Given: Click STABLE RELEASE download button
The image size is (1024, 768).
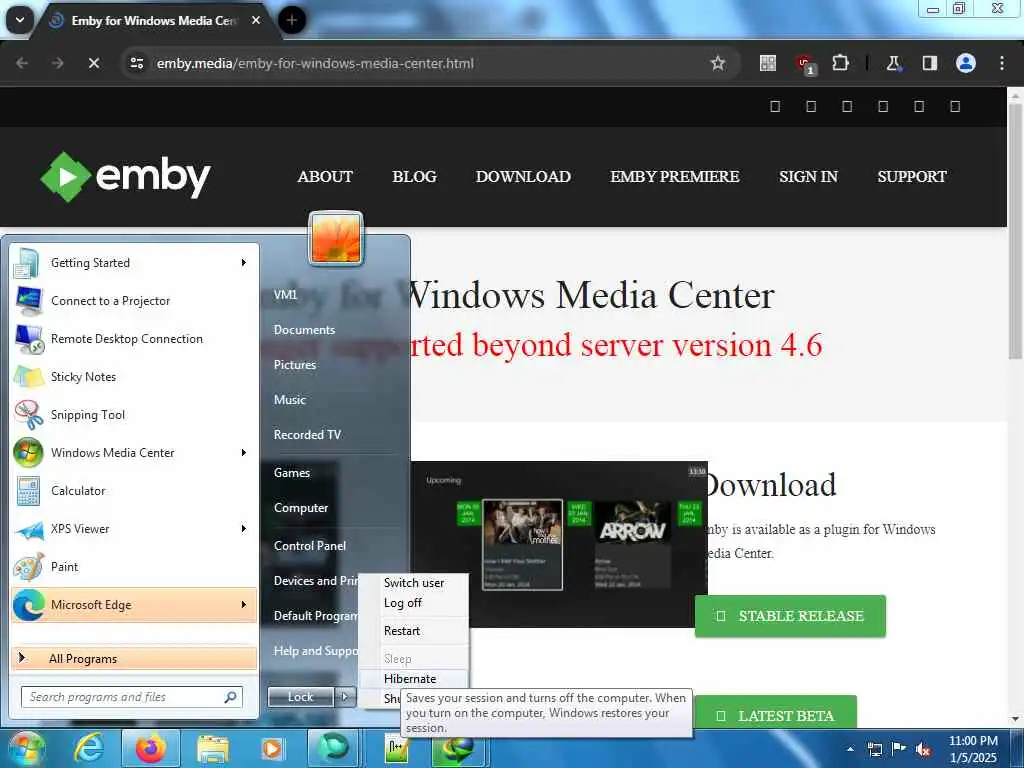Looking at the screenshot, I should 790,616.
